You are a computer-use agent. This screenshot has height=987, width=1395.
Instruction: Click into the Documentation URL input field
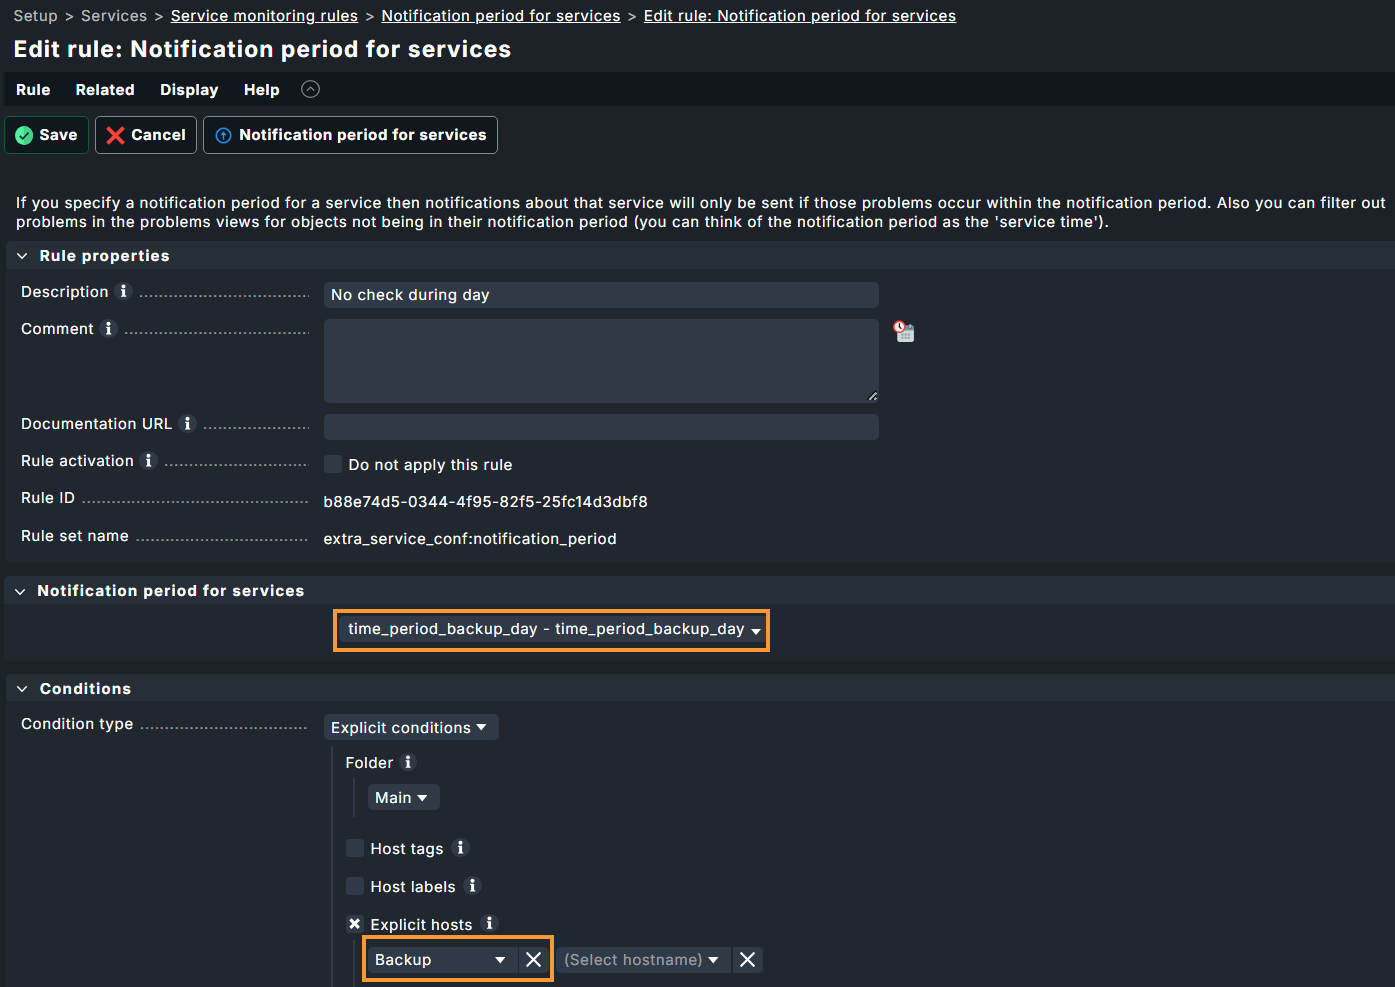point(601,427)
